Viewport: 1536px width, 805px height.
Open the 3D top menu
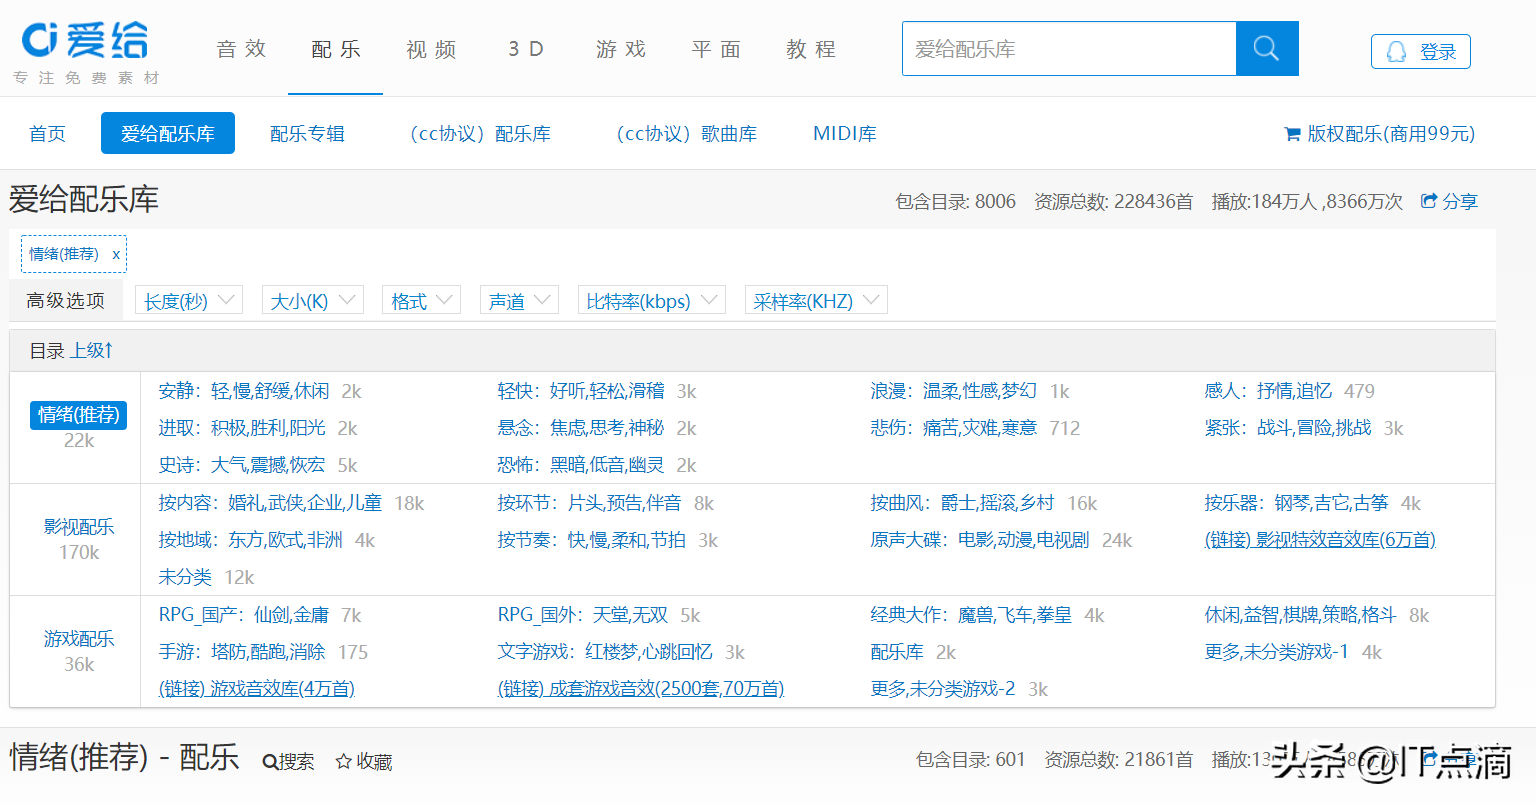tap(526, 49)
